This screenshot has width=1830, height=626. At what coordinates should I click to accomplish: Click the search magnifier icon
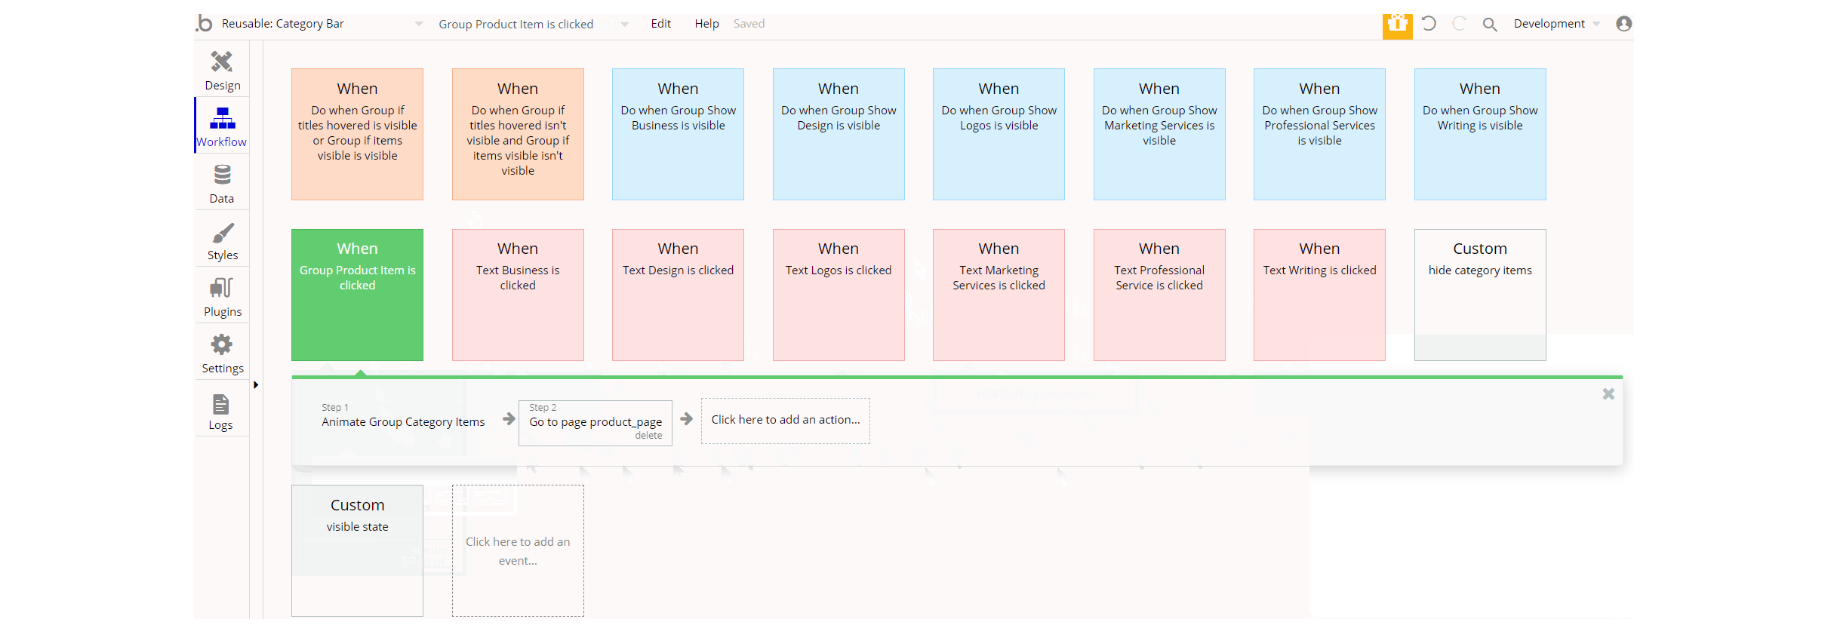(1489, 24)
